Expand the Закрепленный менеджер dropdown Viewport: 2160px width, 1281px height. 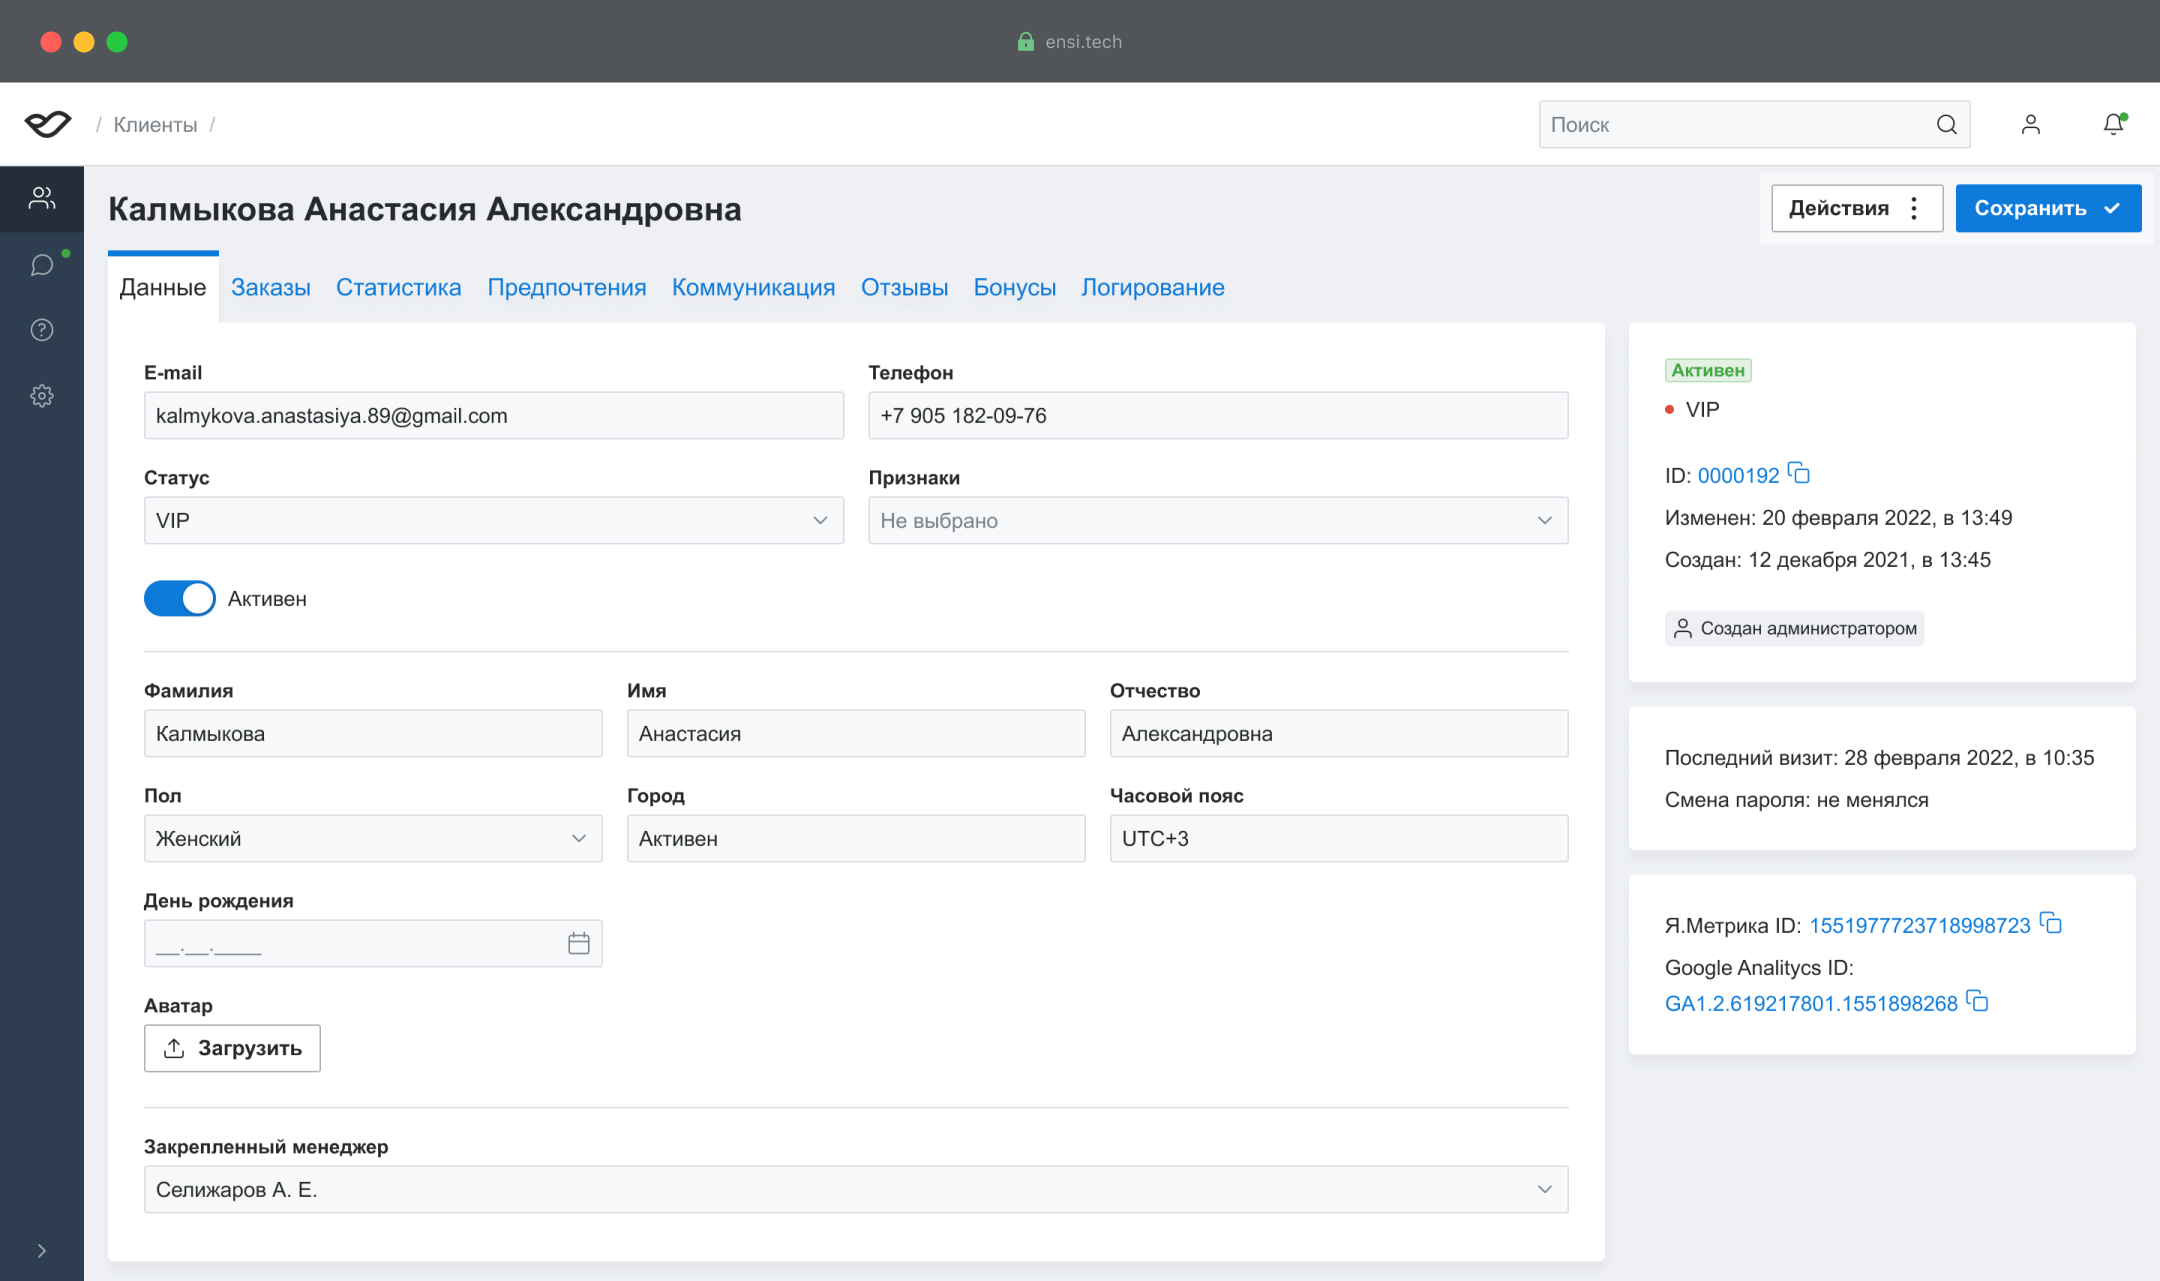[855, 1189]
